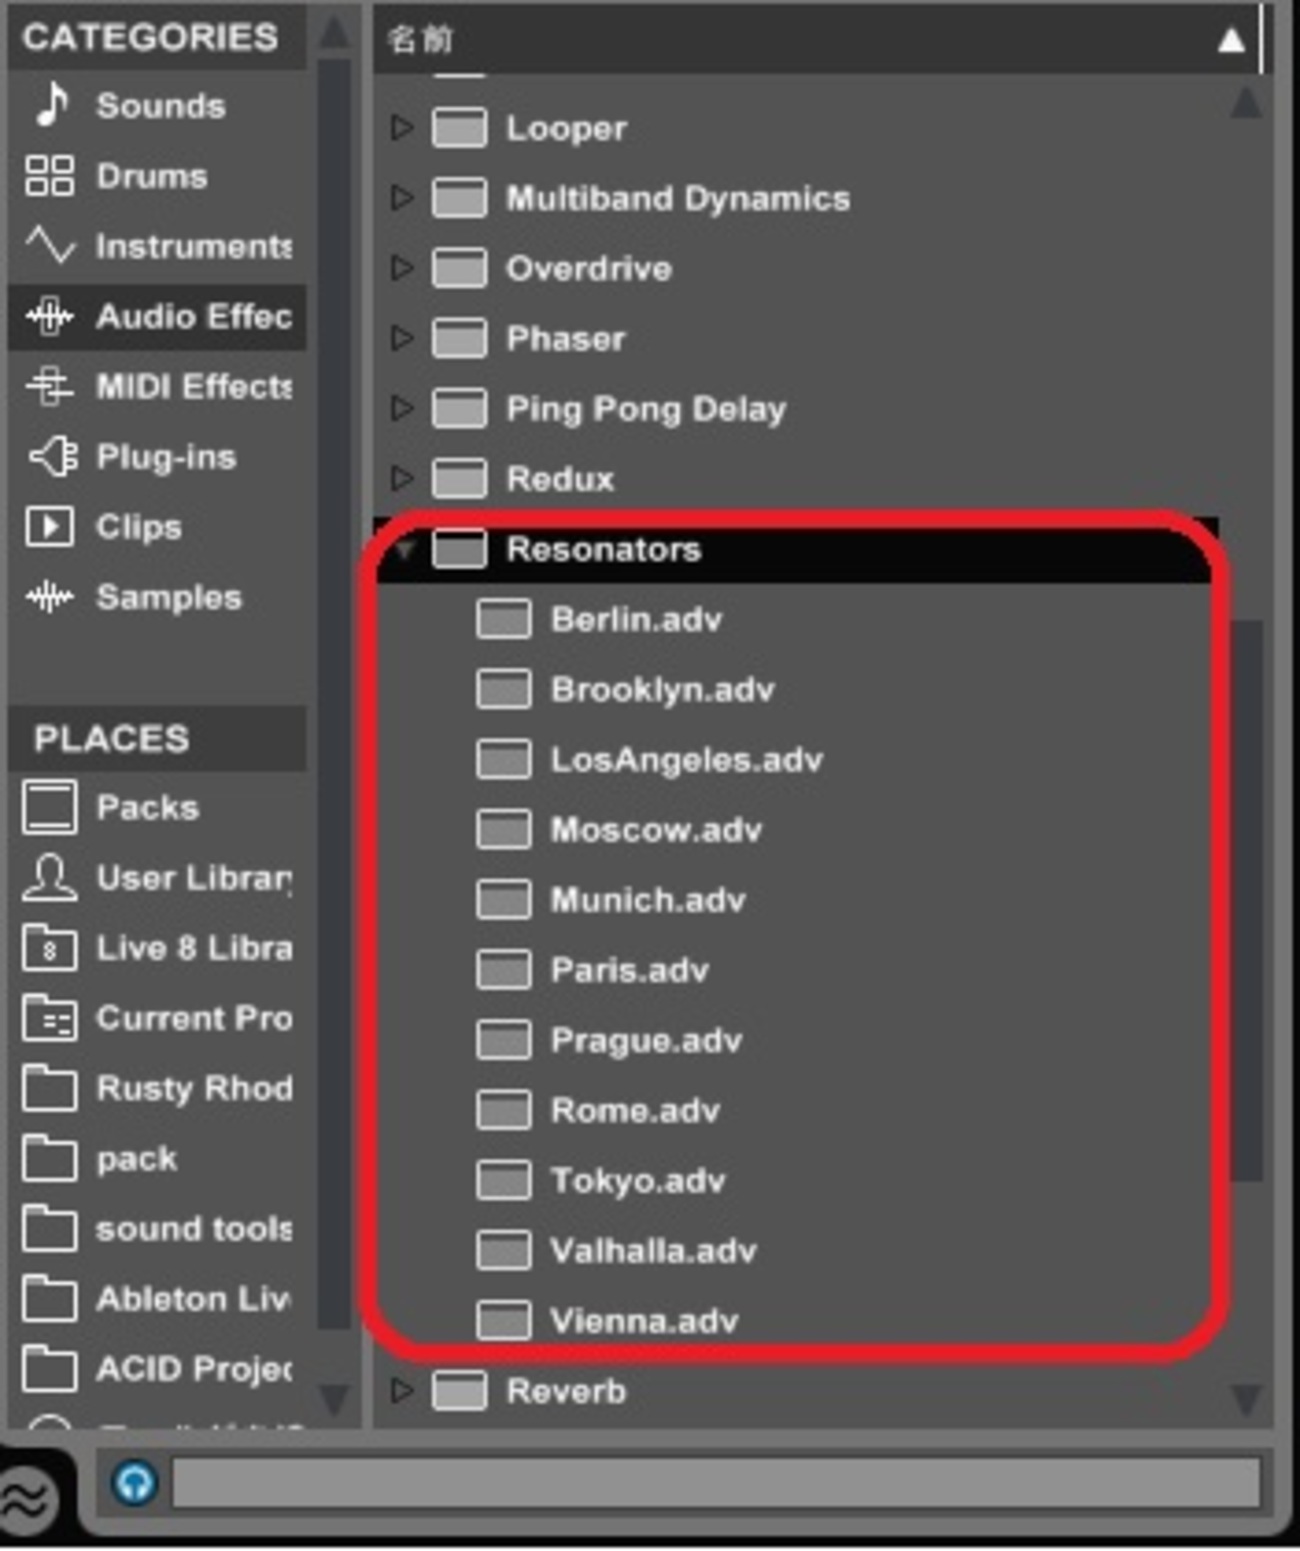Select the MIDI Effects category icon
This screenshot has width=1300, height=1551.
(x=50, y=387)
